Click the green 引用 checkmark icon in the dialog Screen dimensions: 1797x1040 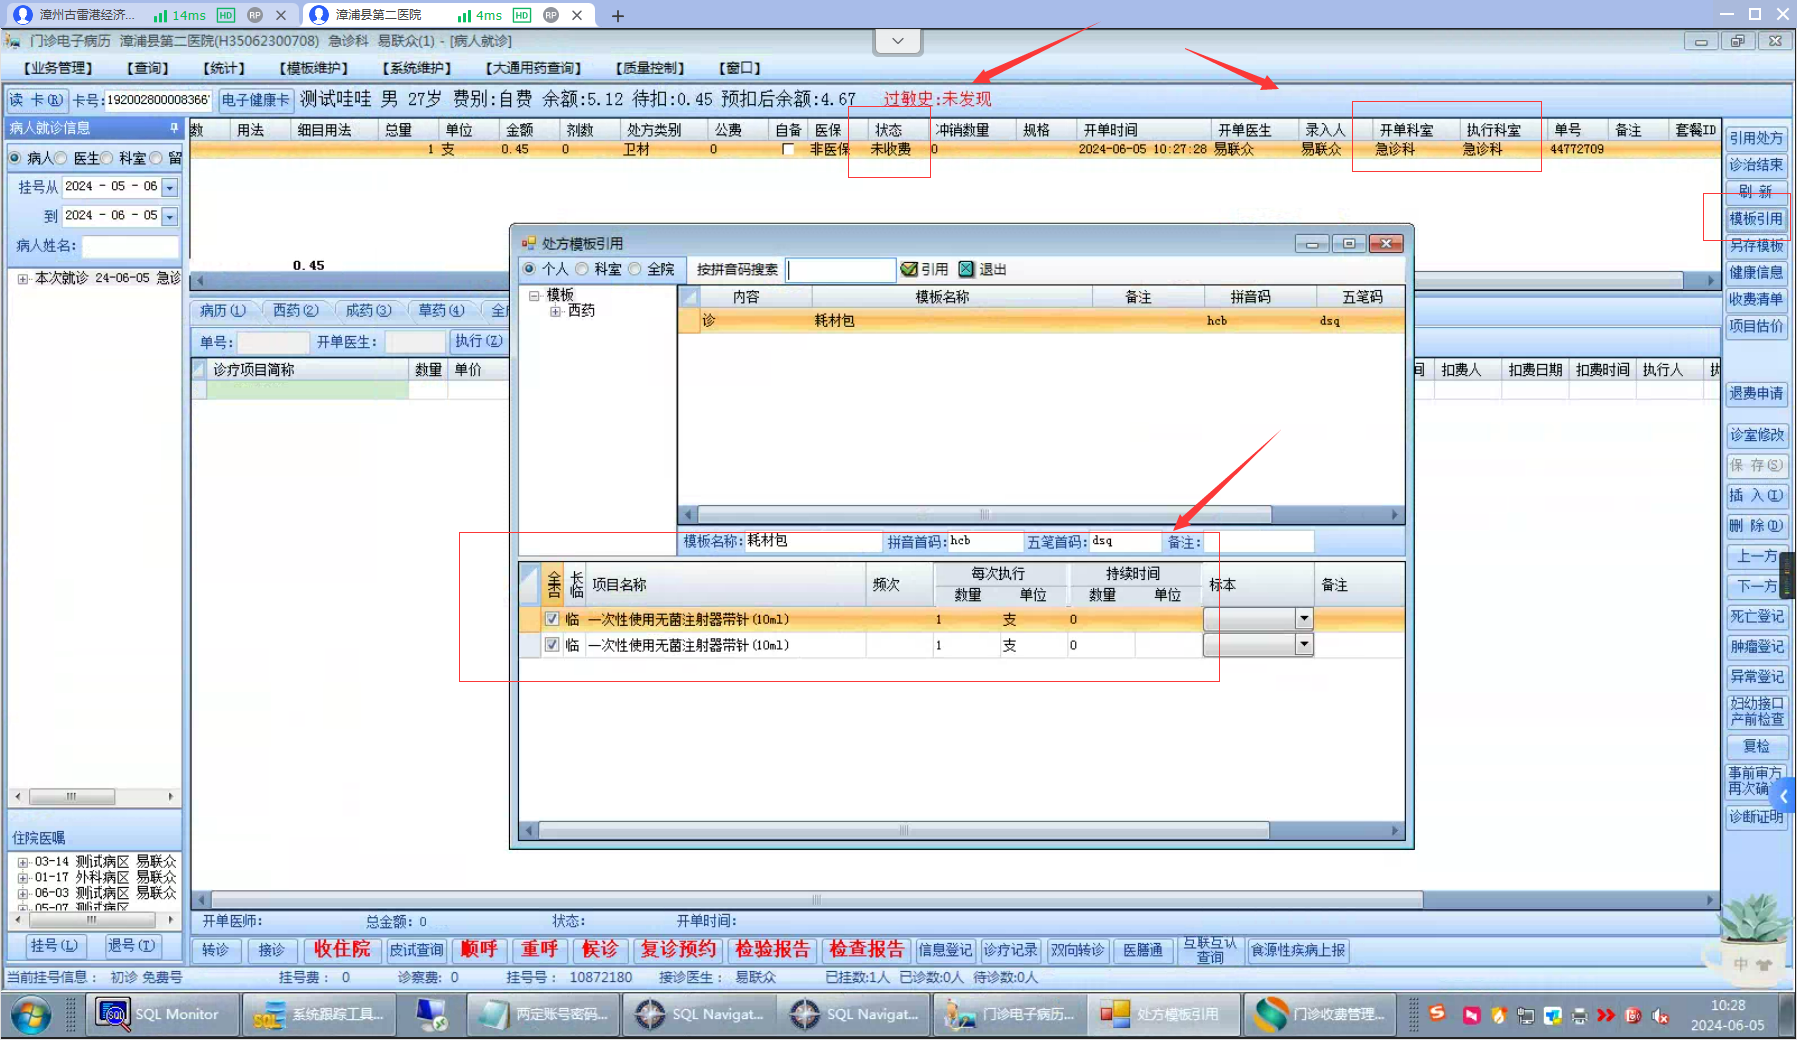(909, 269)
